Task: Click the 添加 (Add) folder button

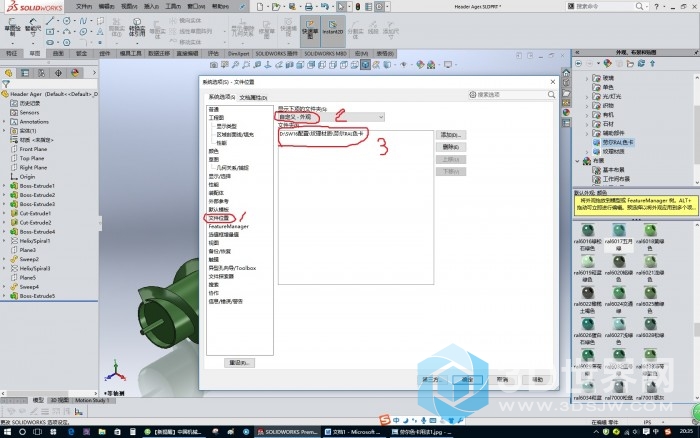Action: click(x=451, y=134)
